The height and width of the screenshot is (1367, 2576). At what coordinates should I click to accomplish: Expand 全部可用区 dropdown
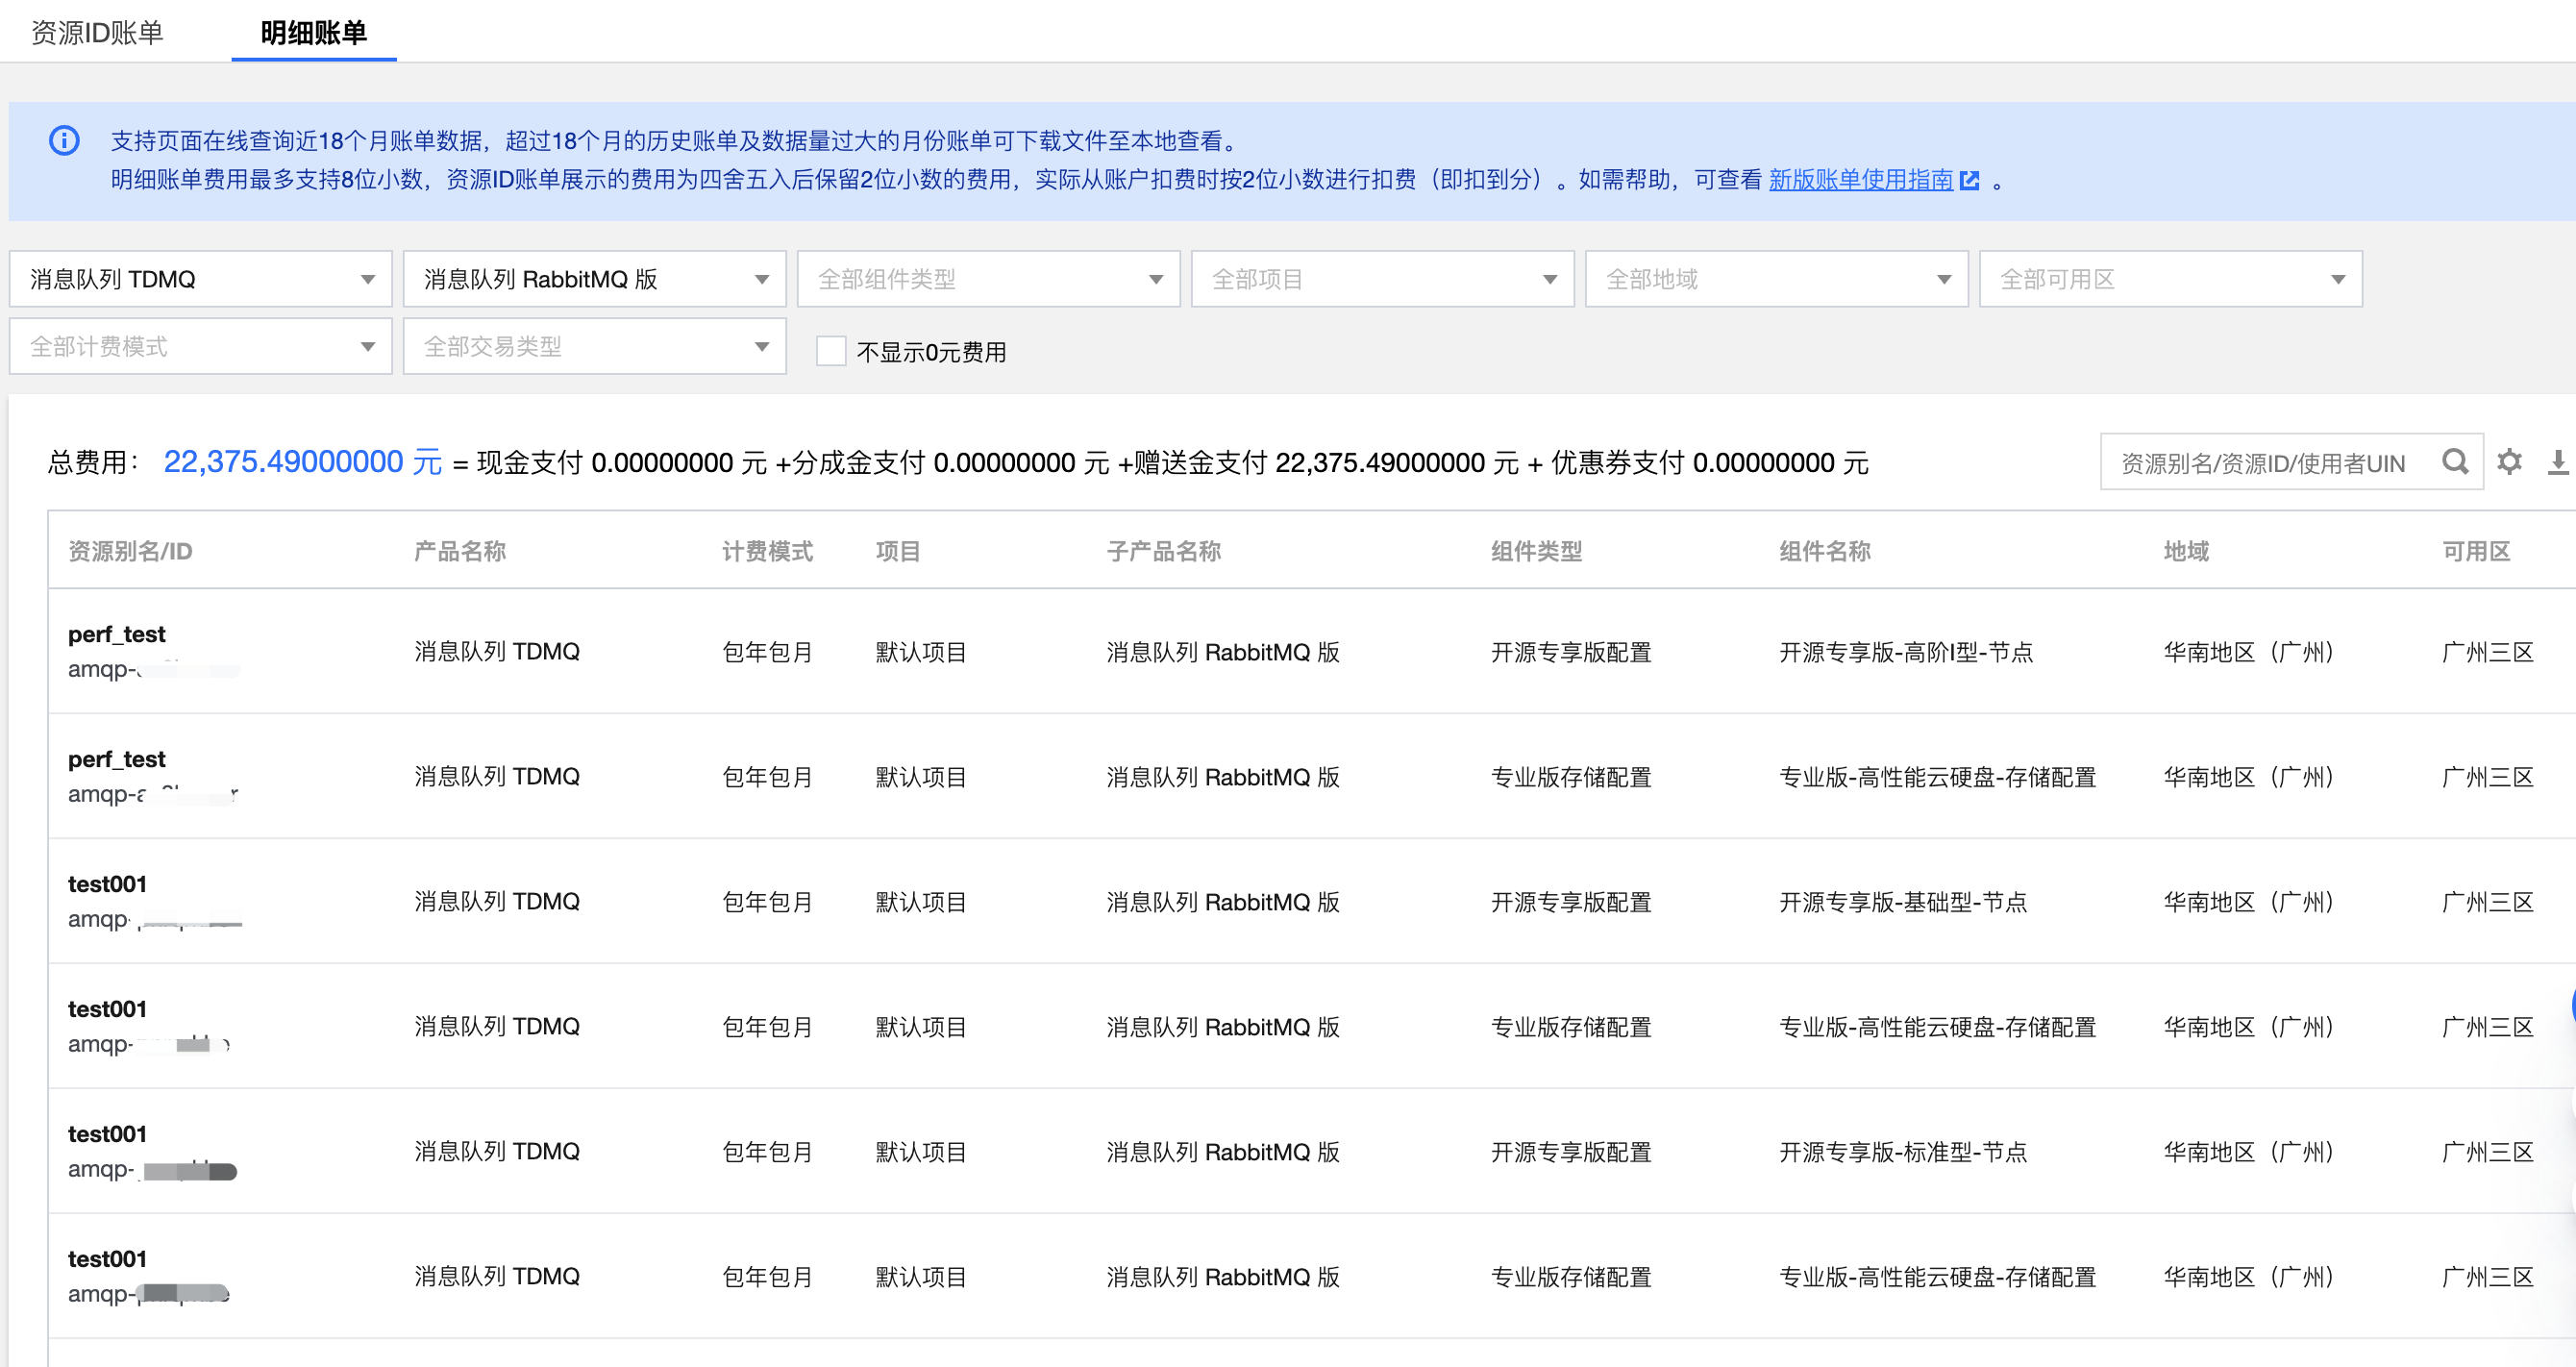2170,279
